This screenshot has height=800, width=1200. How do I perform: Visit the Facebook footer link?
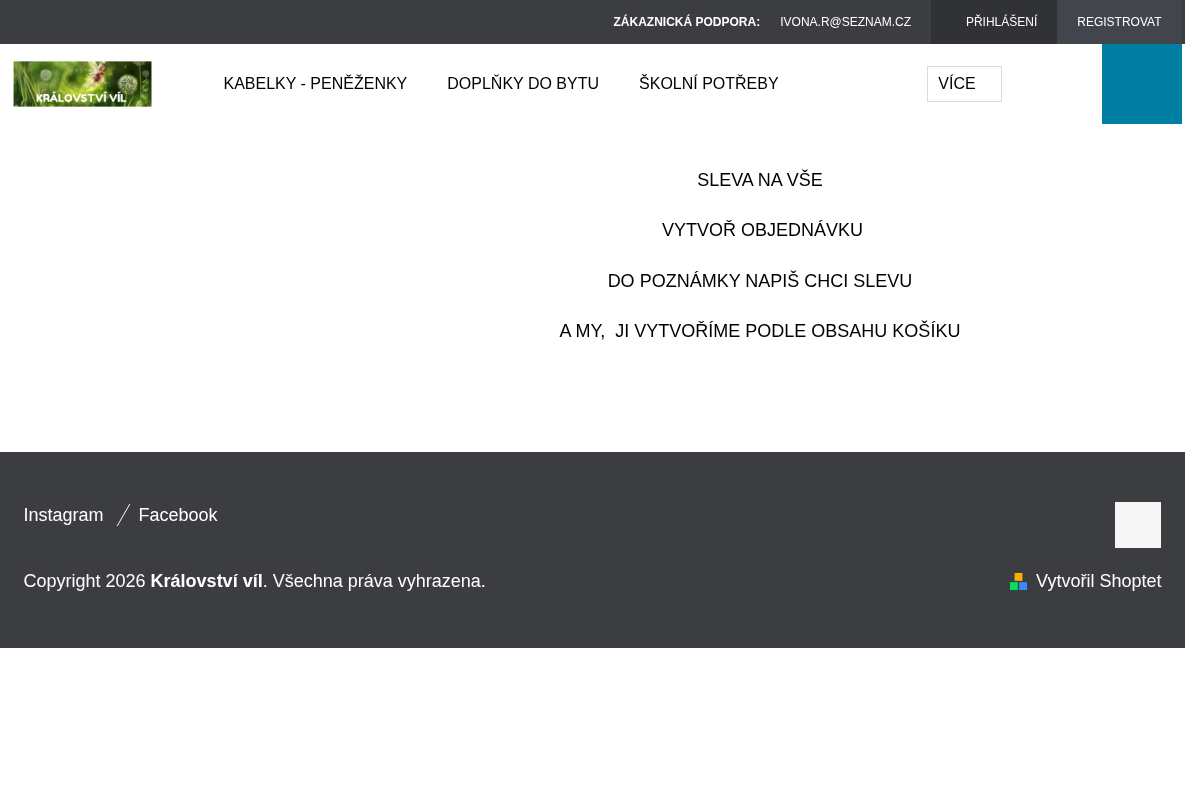coord(177,515)
